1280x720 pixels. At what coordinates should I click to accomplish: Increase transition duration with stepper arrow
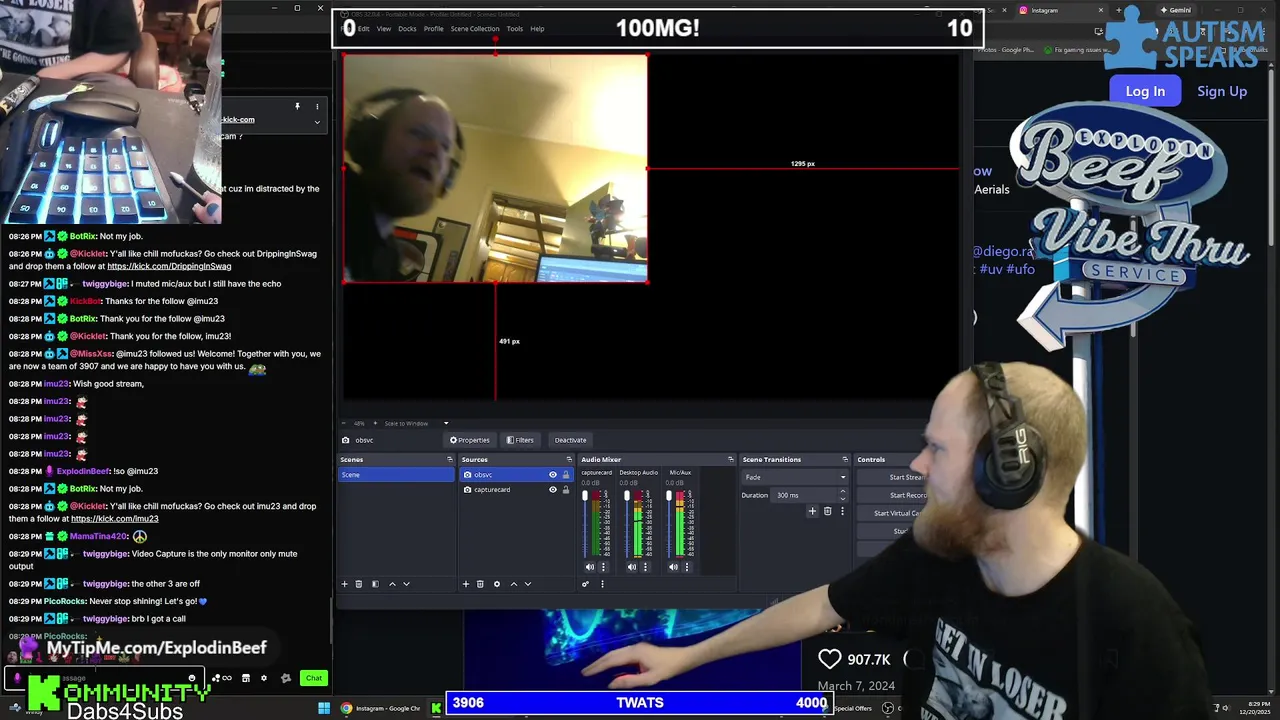click(842, 492)
